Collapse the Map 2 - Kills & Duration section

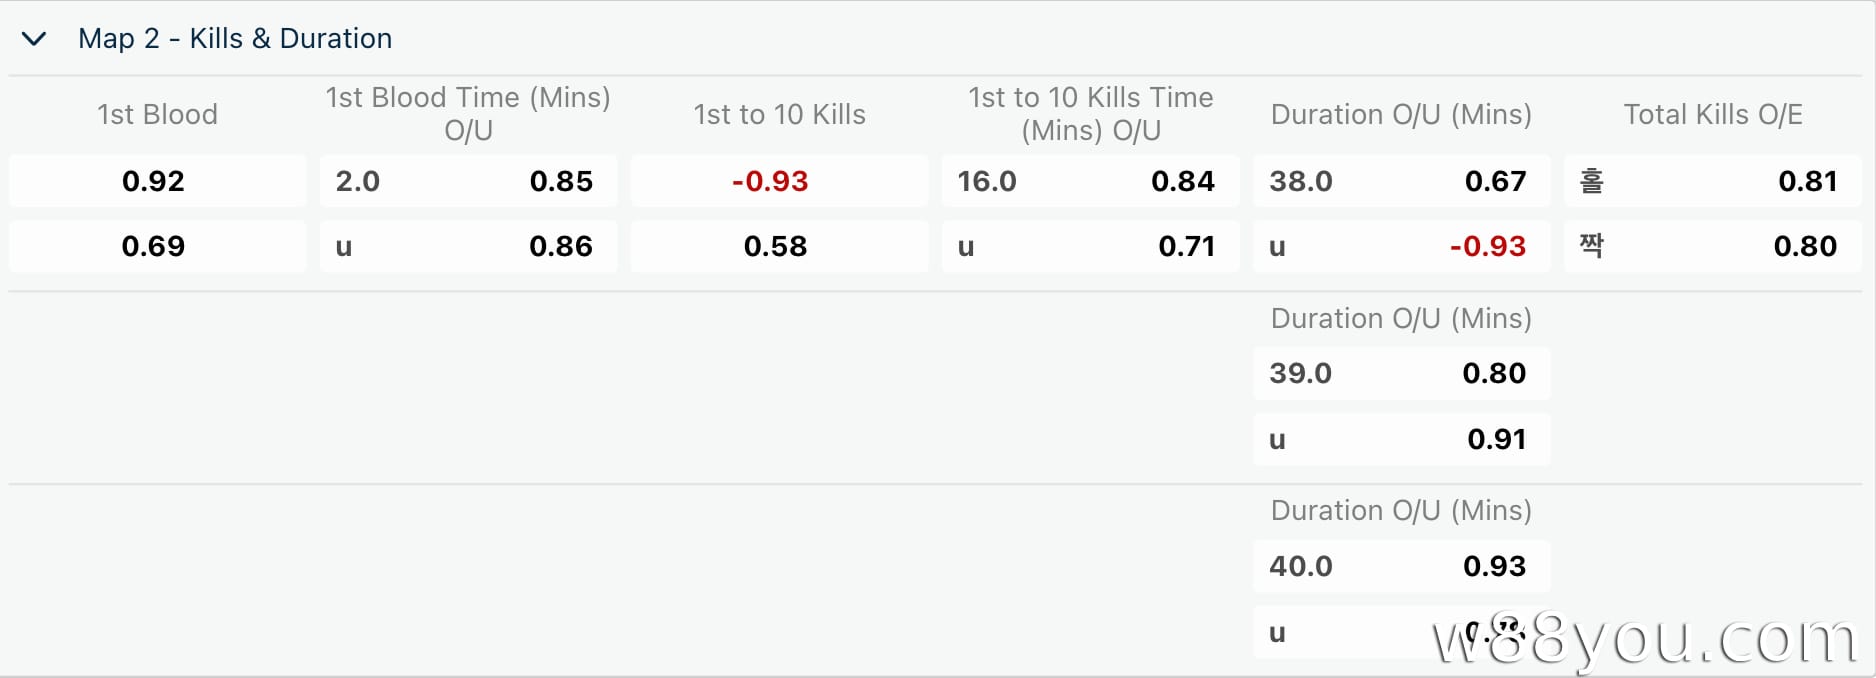(34, 39)
